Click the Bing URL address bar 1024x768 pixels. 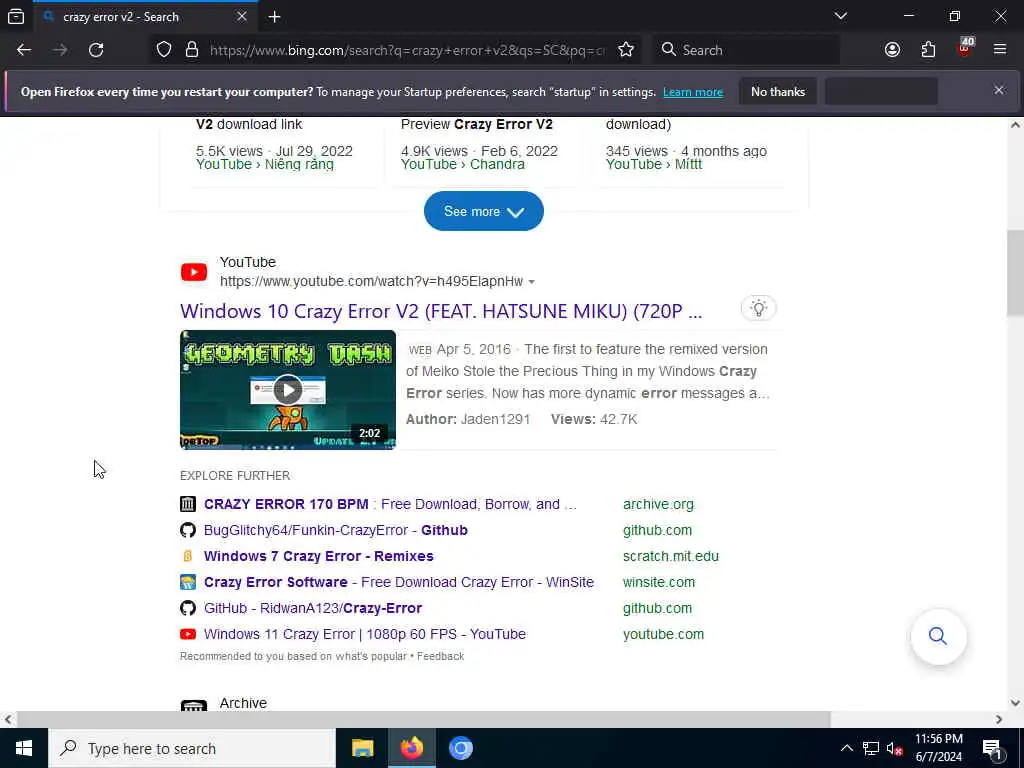click(408, 50)
